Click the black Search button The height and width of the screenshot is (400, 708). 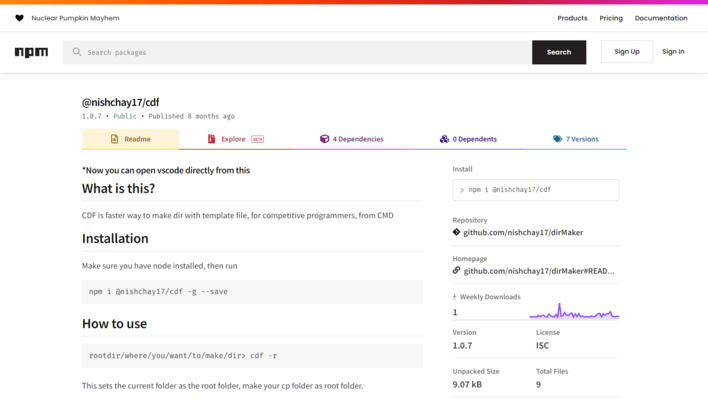coord(559,52)
